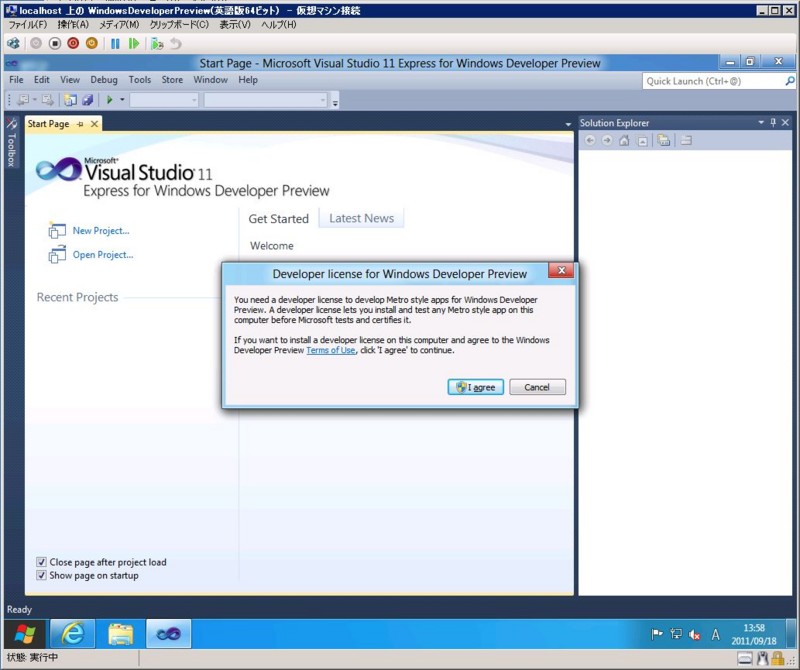Viewport: 800px width, 670px height.
Task: Click the Terms of Use link
Action: pos(331,350)
